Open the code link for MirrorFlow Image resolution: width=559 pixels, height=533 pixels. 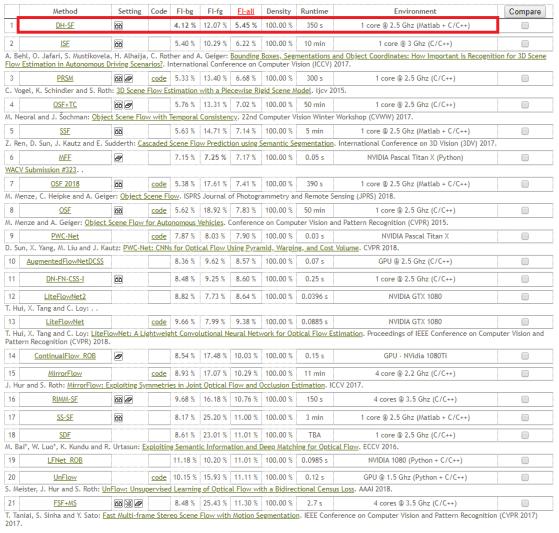(159, 373)
